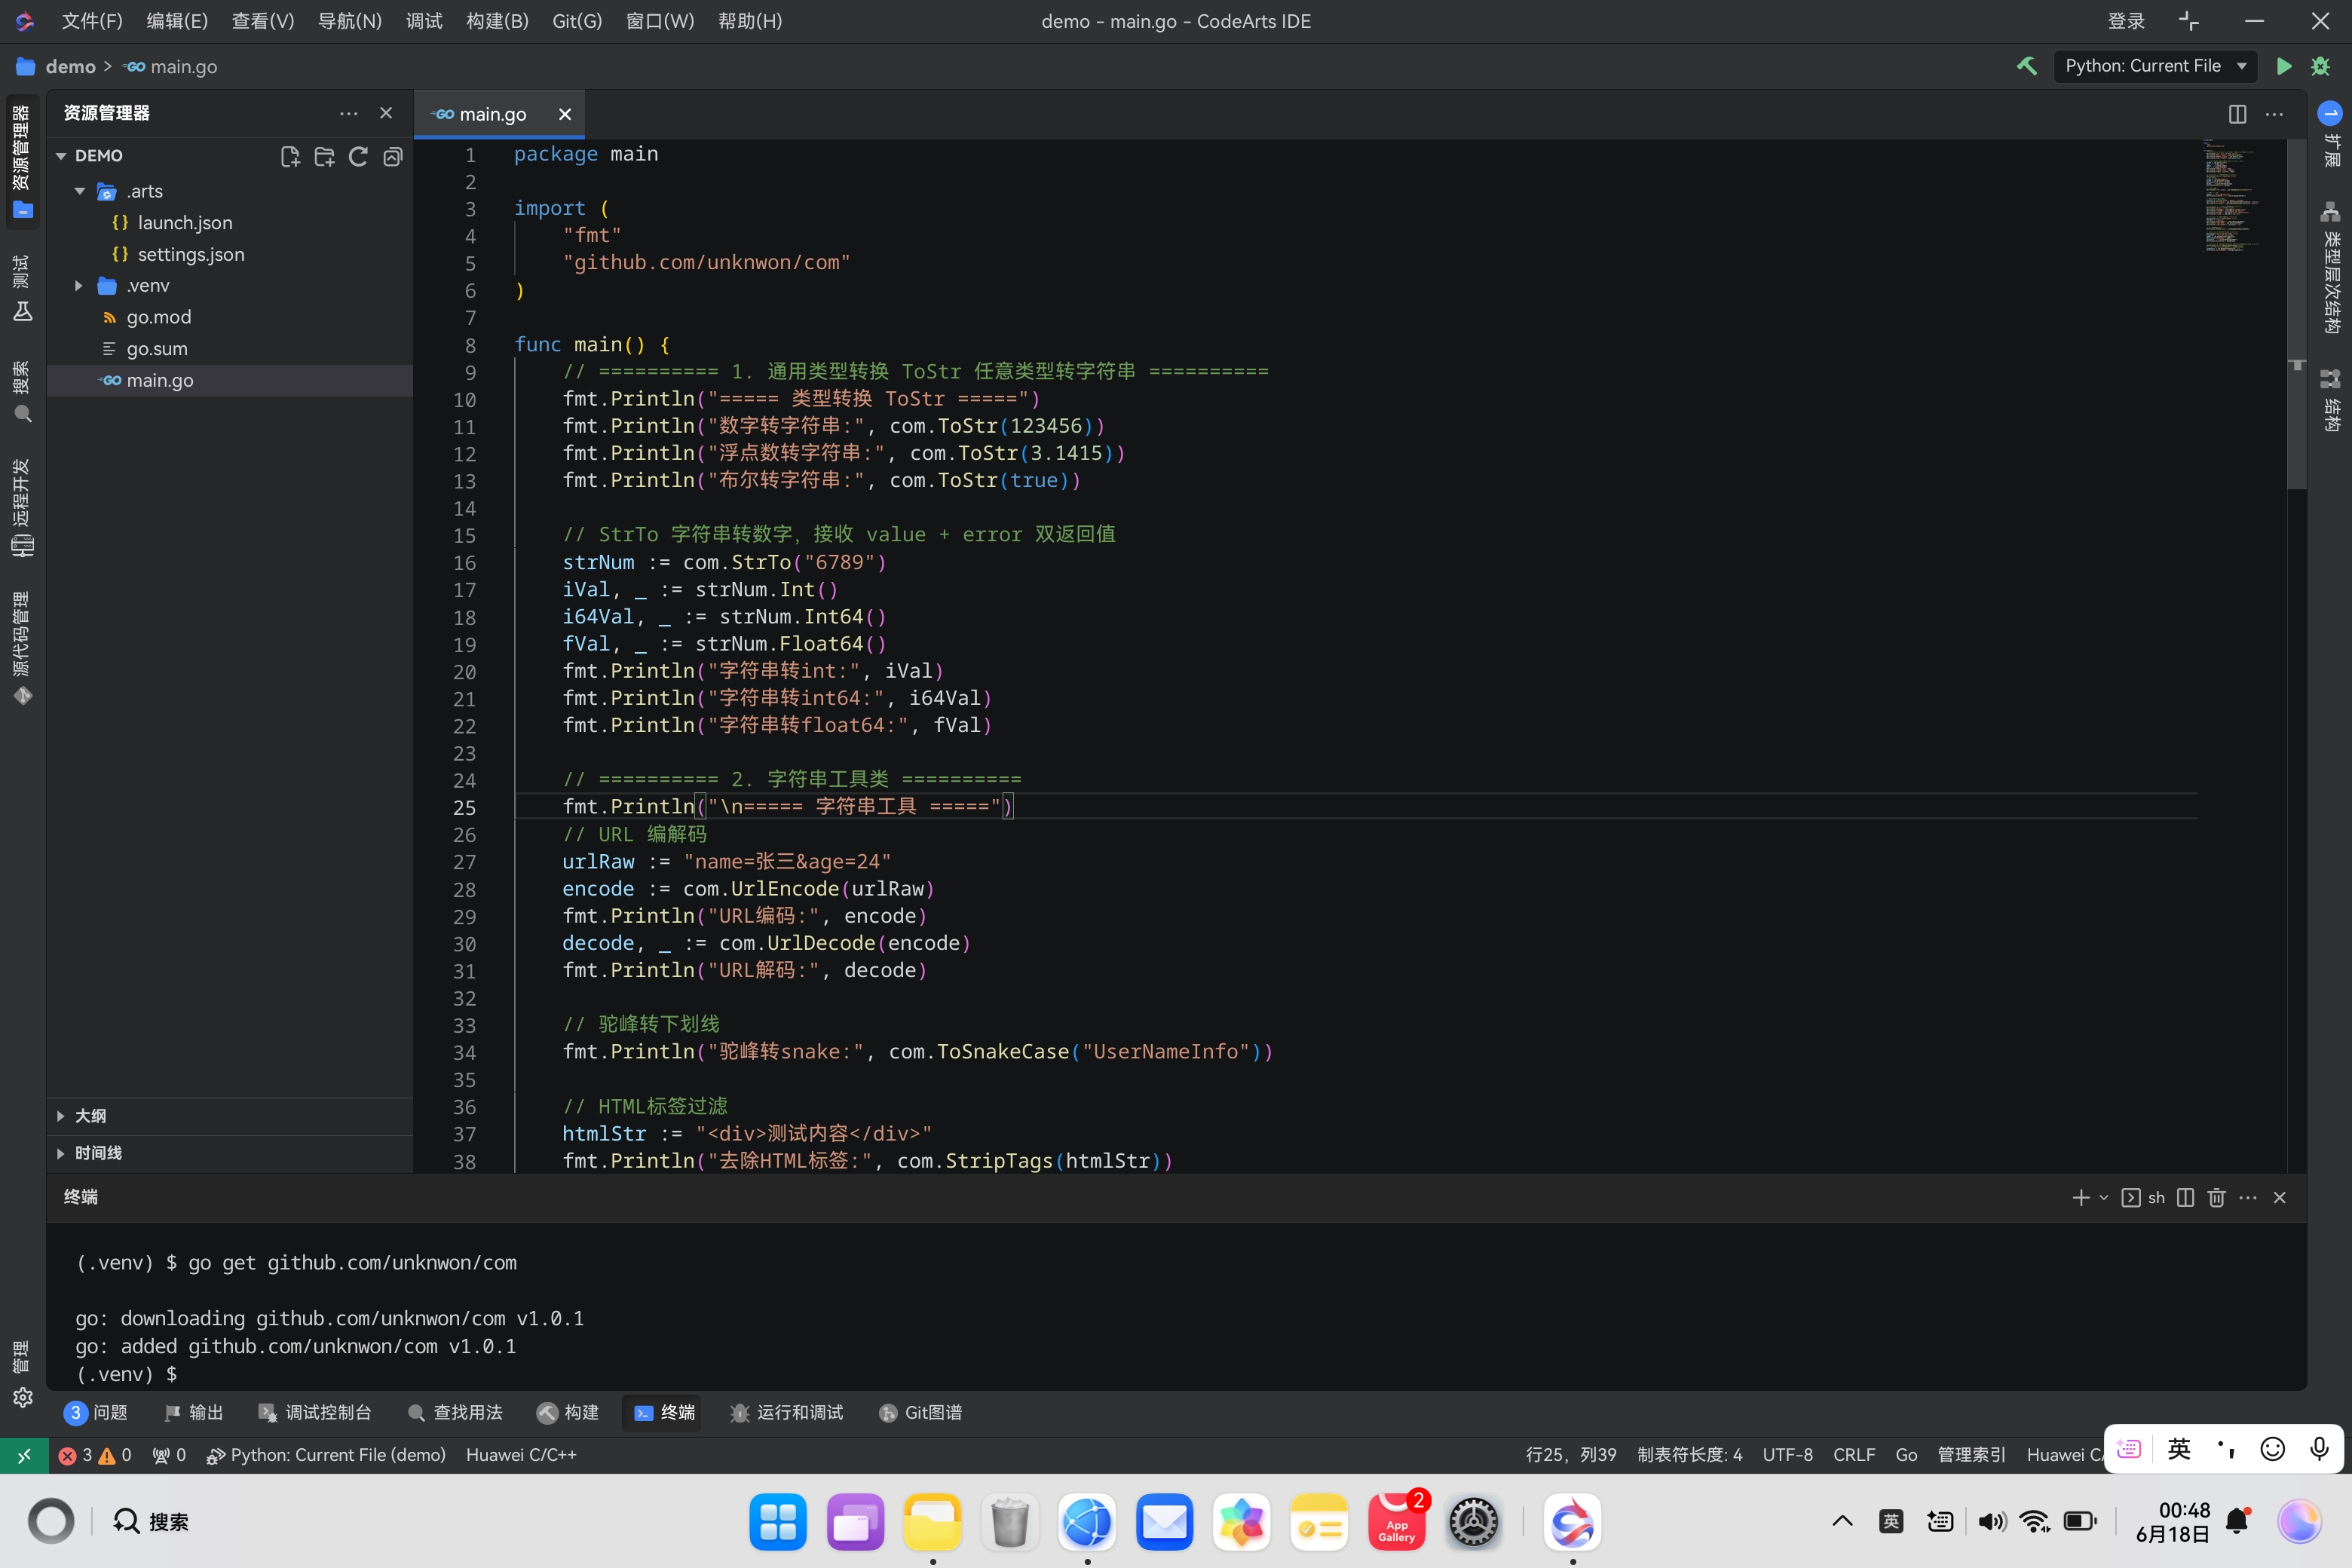The image size is (2352, 1568).
Task: Click the UTF-8 encoding status item
Action: coord(1787,1456)
